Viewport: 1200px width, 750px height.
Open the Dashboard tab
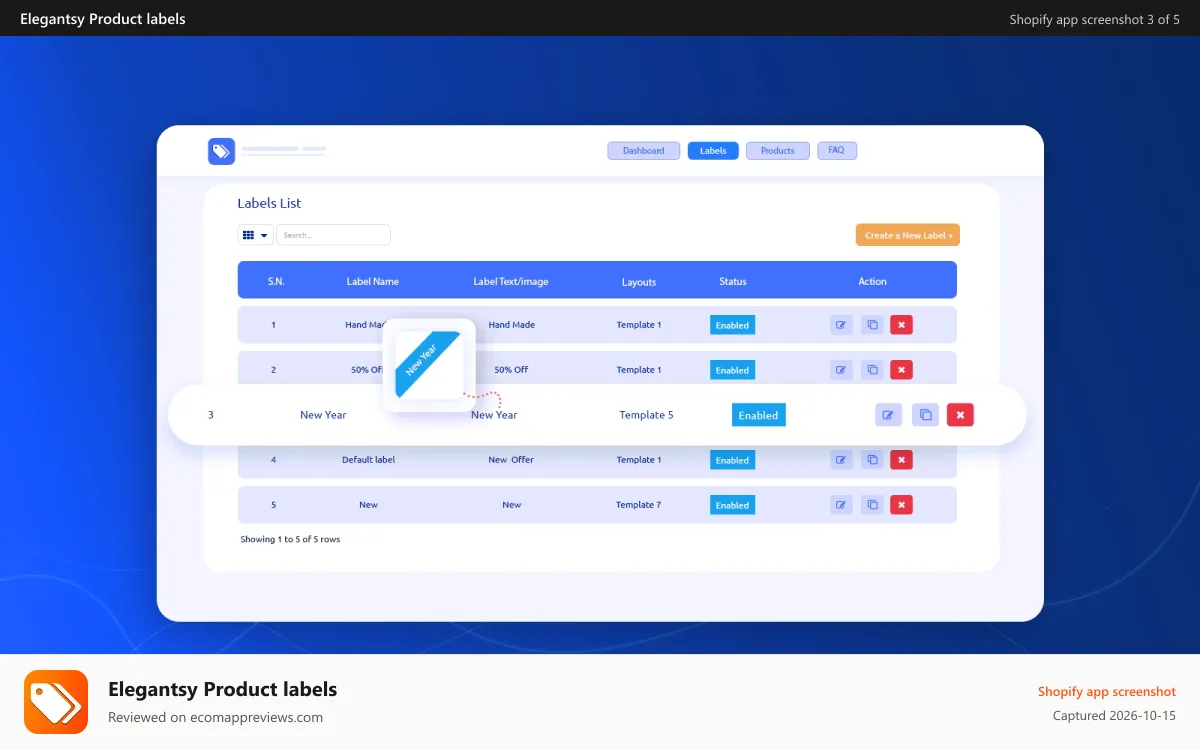(x=643, y=151)
